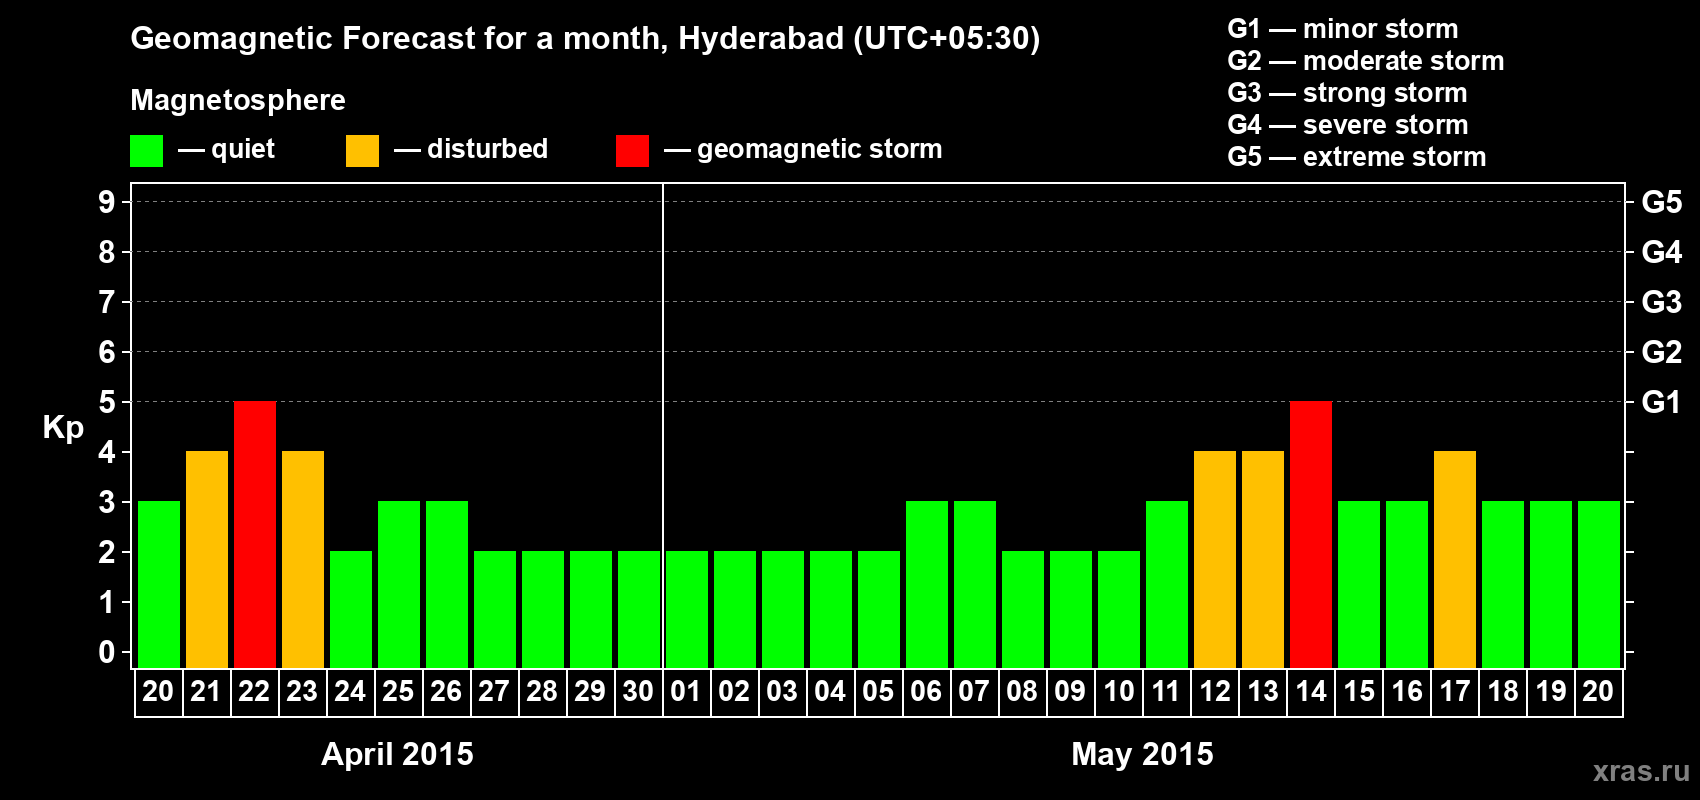Click the green bar for May 19
This screenshot has width=1700, height=800.
pyautogui.click(x=1551, y=585)
